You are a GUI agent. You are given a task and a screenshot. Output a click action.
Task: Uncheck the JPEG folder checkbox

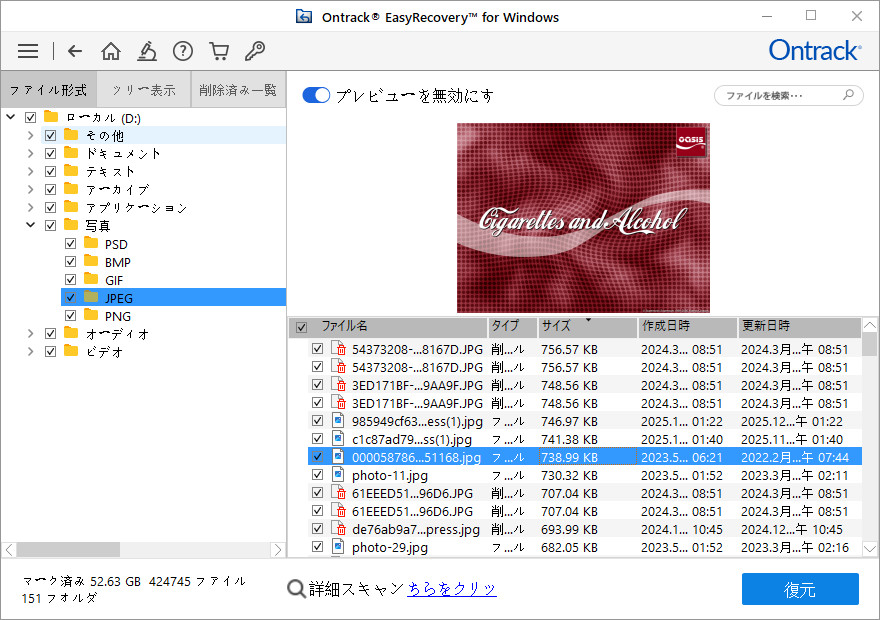click(70, 297)
